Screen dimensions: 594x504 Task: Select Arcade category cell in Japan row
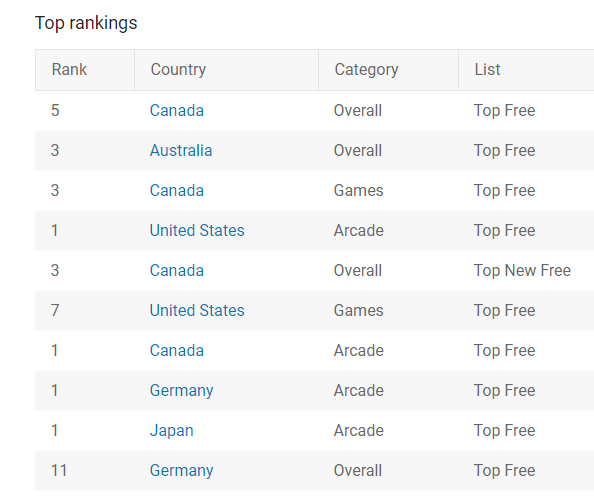[x=358, y=430]
